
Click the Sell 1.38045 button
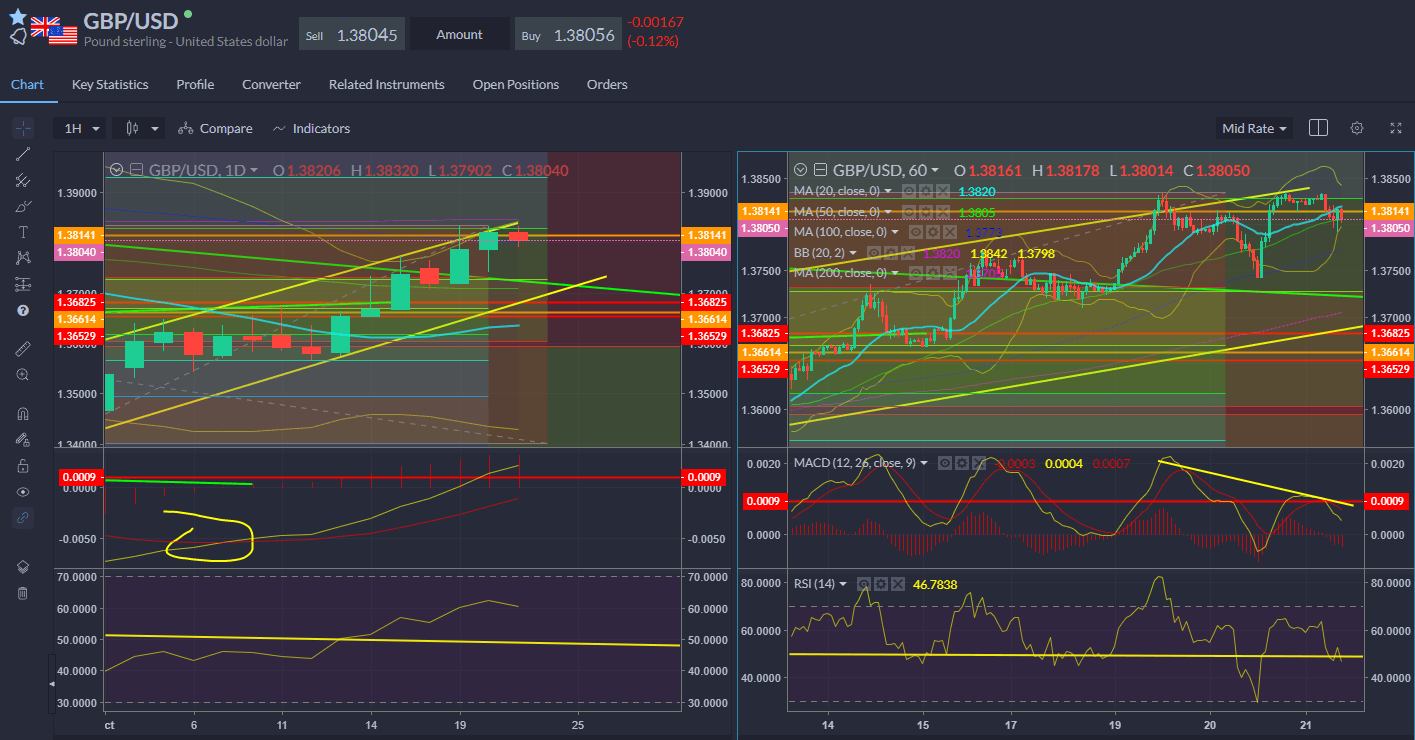[x=351, y=33]
